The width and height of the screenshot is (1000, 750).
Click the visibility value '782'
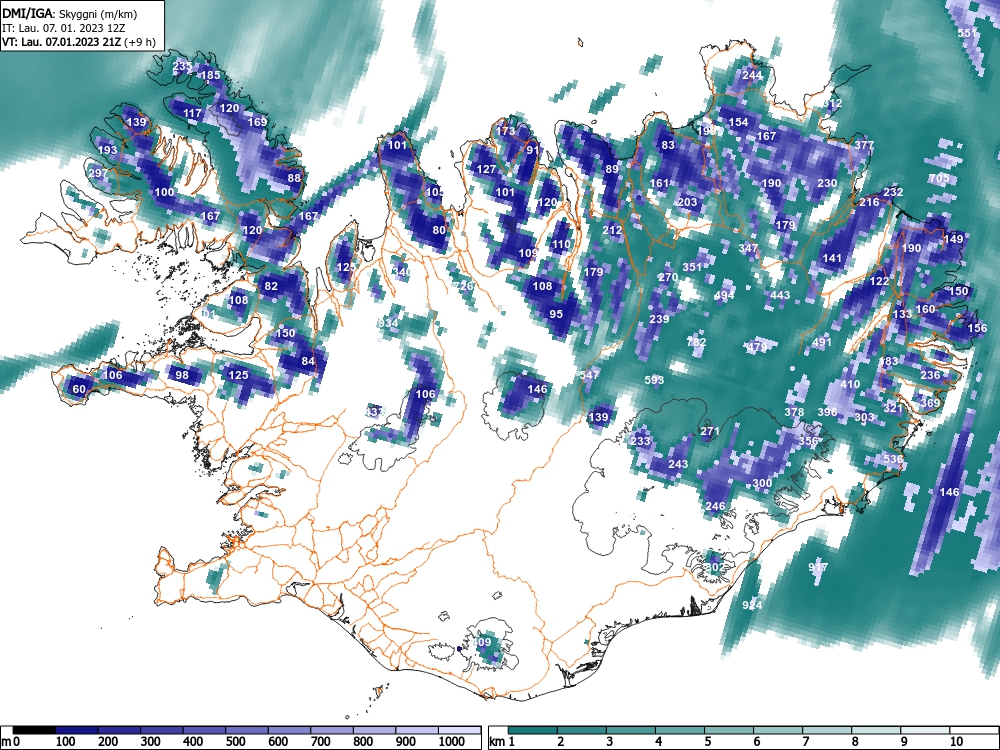696,342
